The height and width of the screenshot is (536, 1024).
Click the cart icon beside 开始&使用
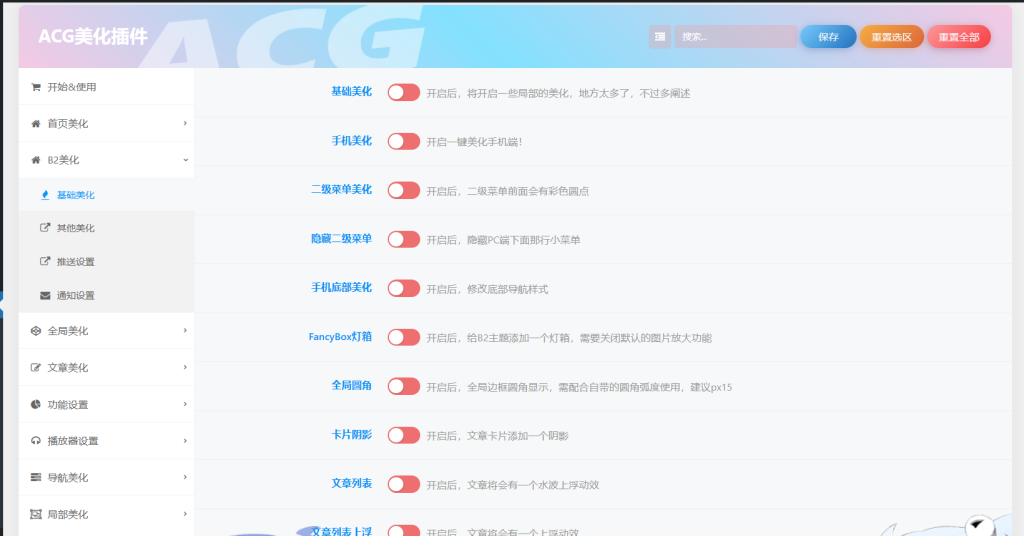[x=36, y=87]
